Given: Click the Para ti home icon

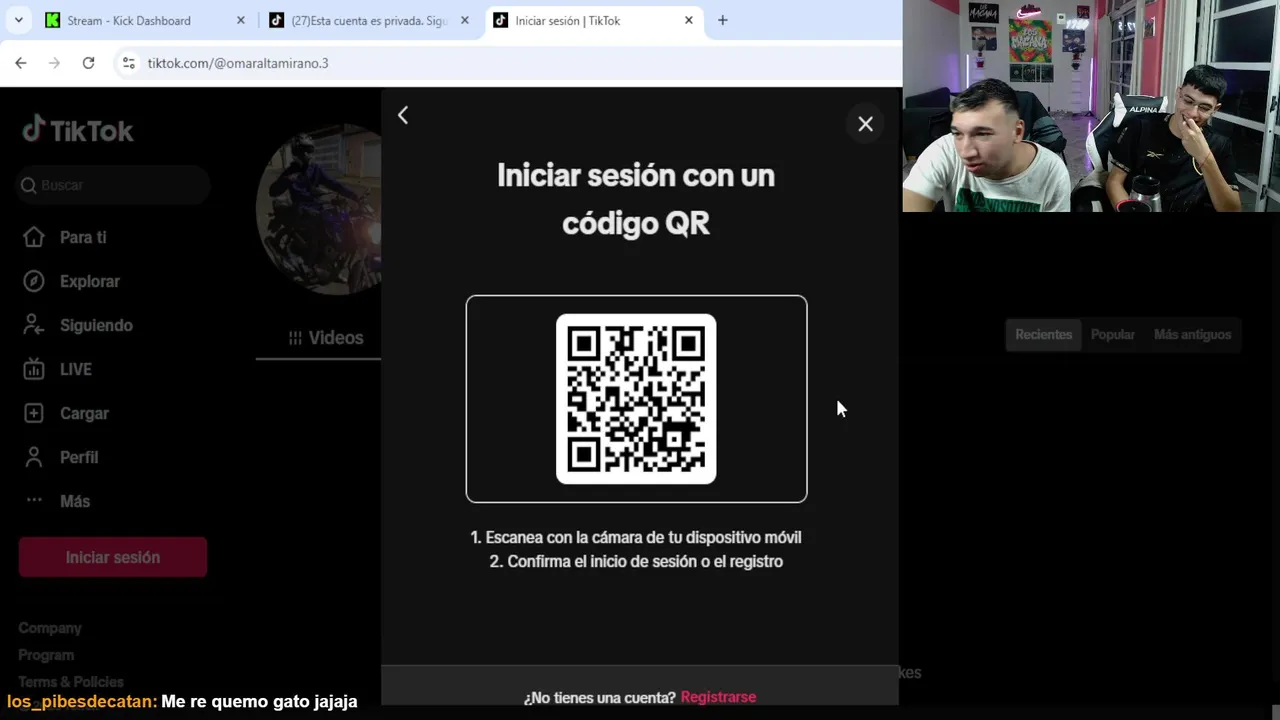Looking at the screenshot, I should [x=34, y=237].
